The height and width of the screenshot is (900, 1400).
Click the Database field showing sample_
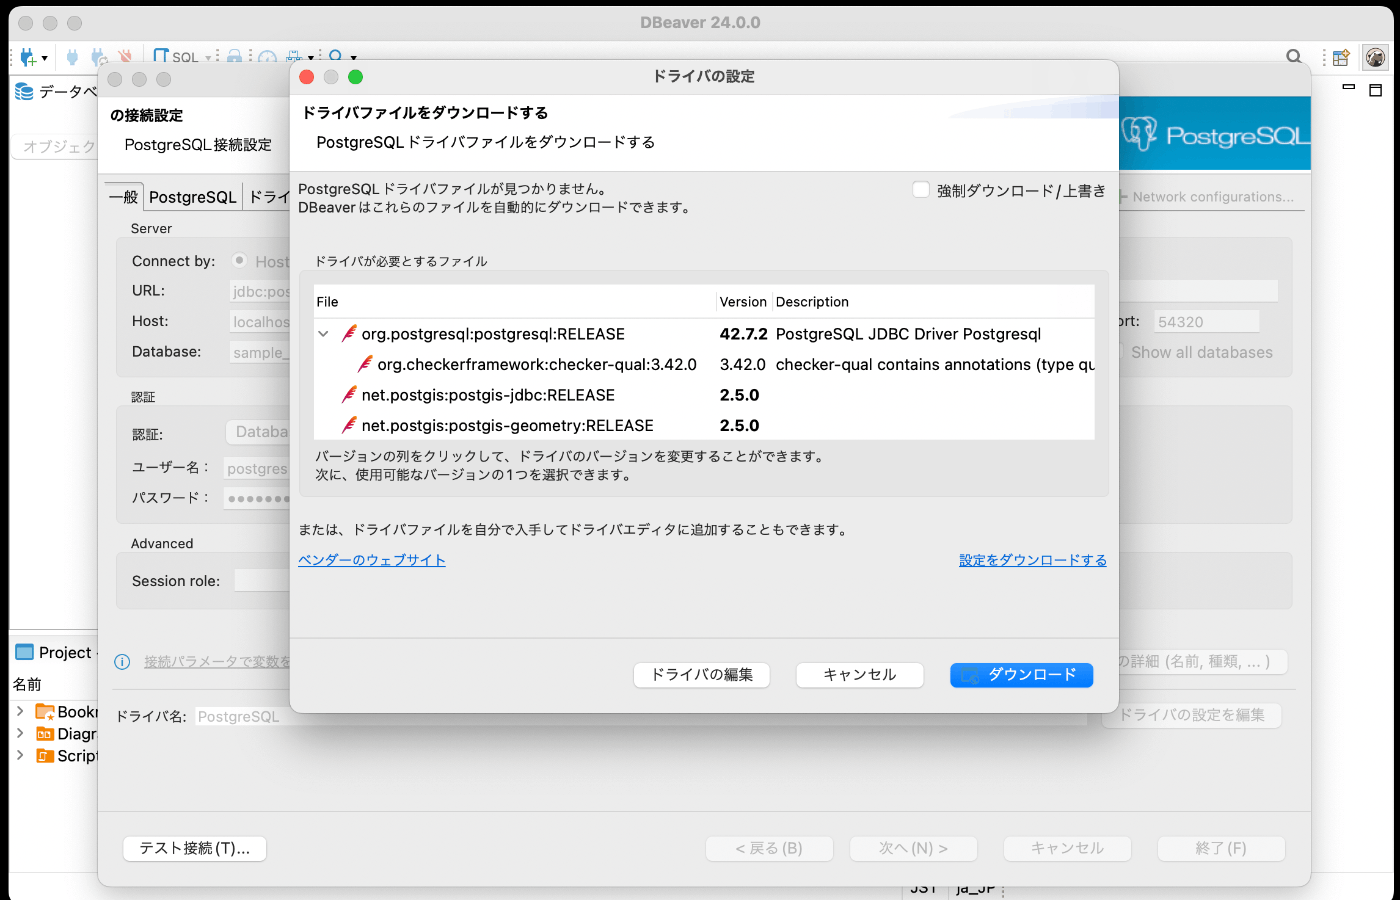[260, 352]
